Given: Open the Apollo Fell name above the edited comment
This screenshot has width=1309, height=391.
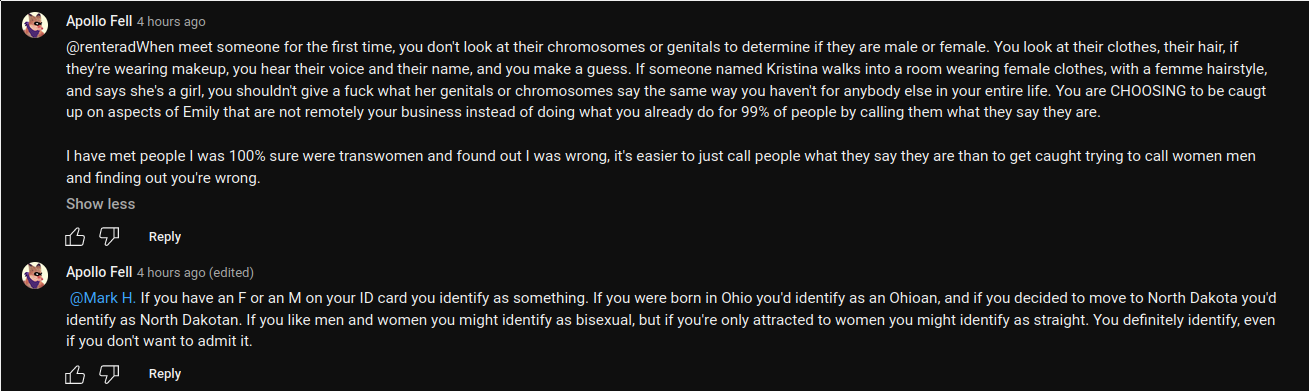Looking at the screenshot, I should tap(99, 272).
